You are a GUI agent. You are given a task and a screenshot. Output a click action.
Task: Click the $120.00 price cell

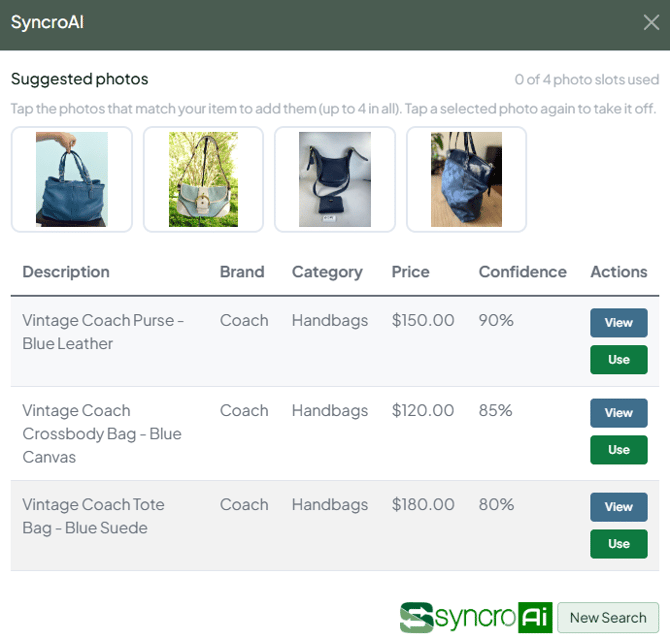coord(423,411)
